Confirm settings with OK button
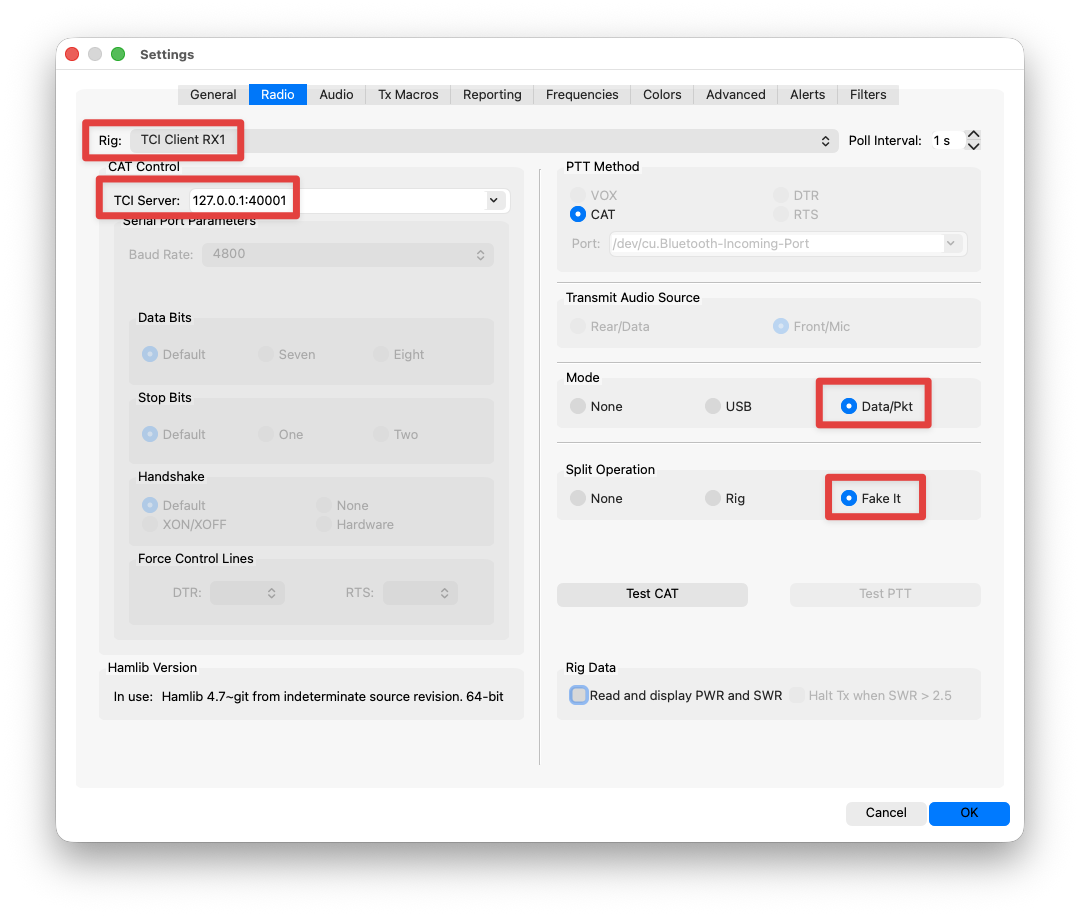Screen dimensions: 1080x916 pos(969,813)
